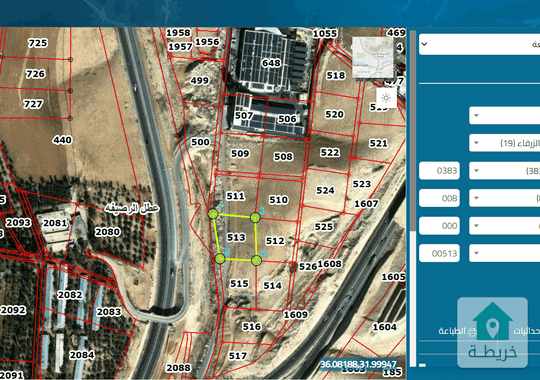Open the الزرقاء (19) dropdown

pyautogui.click(x=505, y=143)
